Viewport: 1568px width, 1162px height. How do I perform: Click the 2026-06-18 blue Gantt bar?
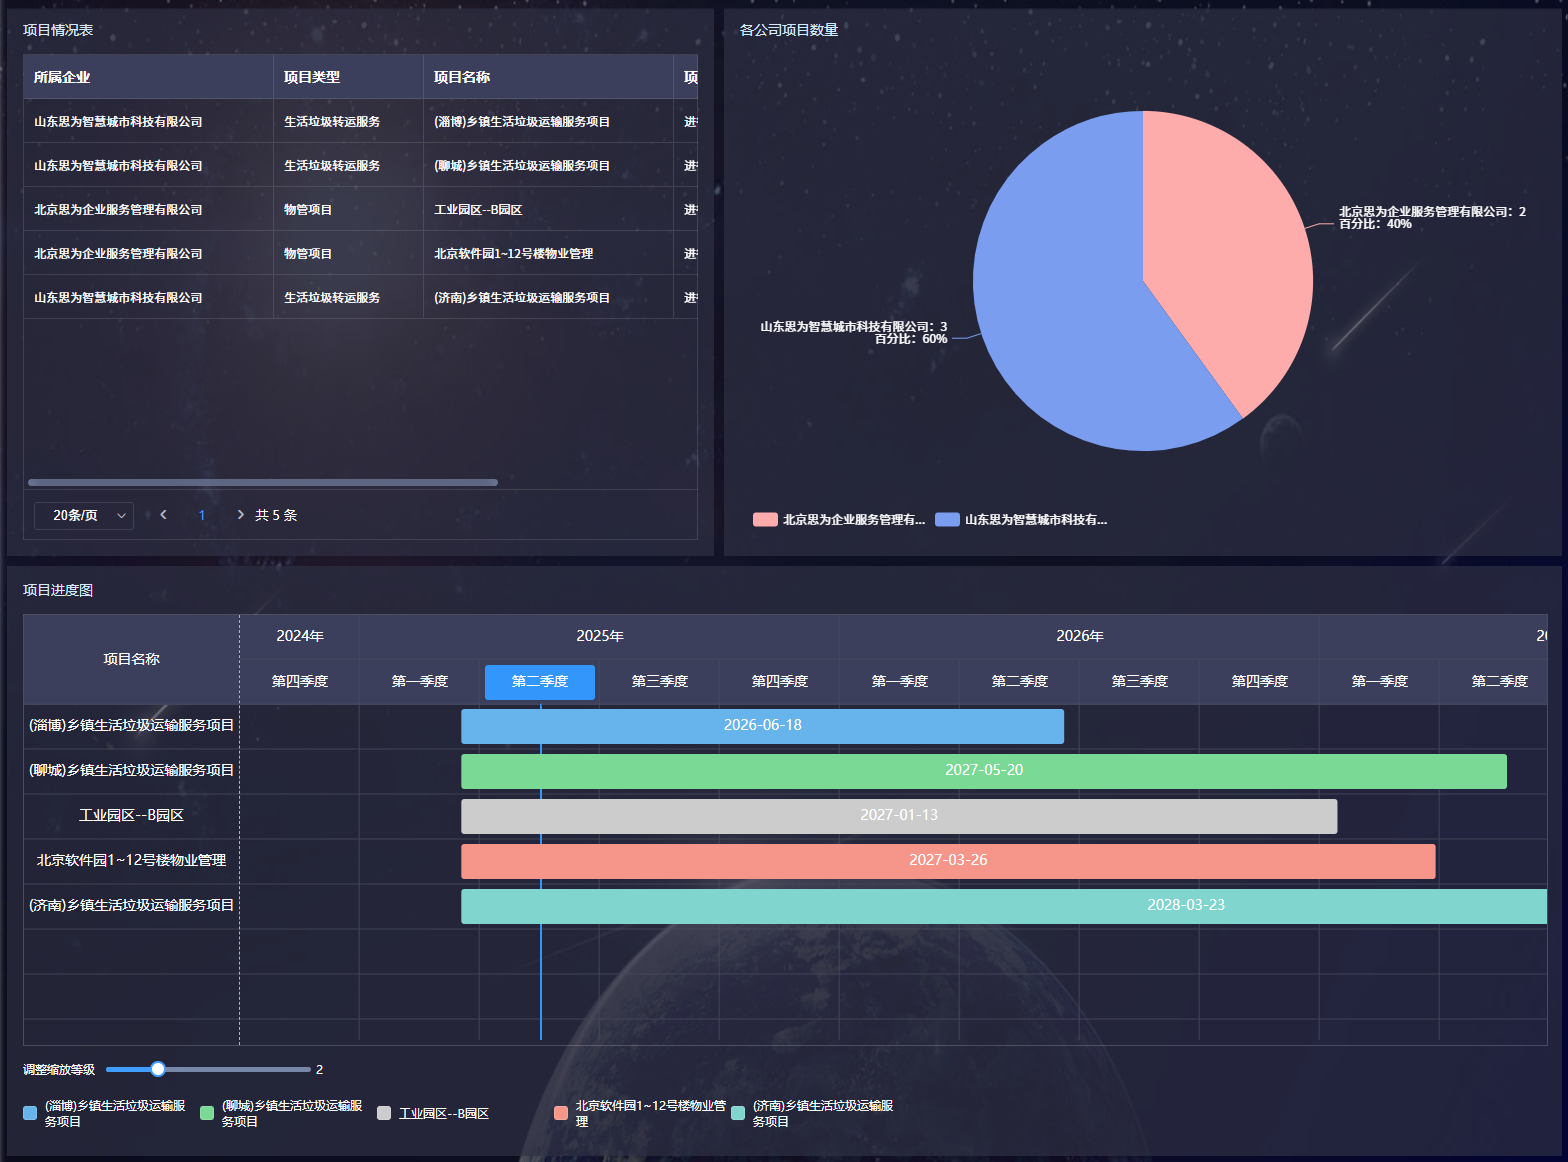762,726
